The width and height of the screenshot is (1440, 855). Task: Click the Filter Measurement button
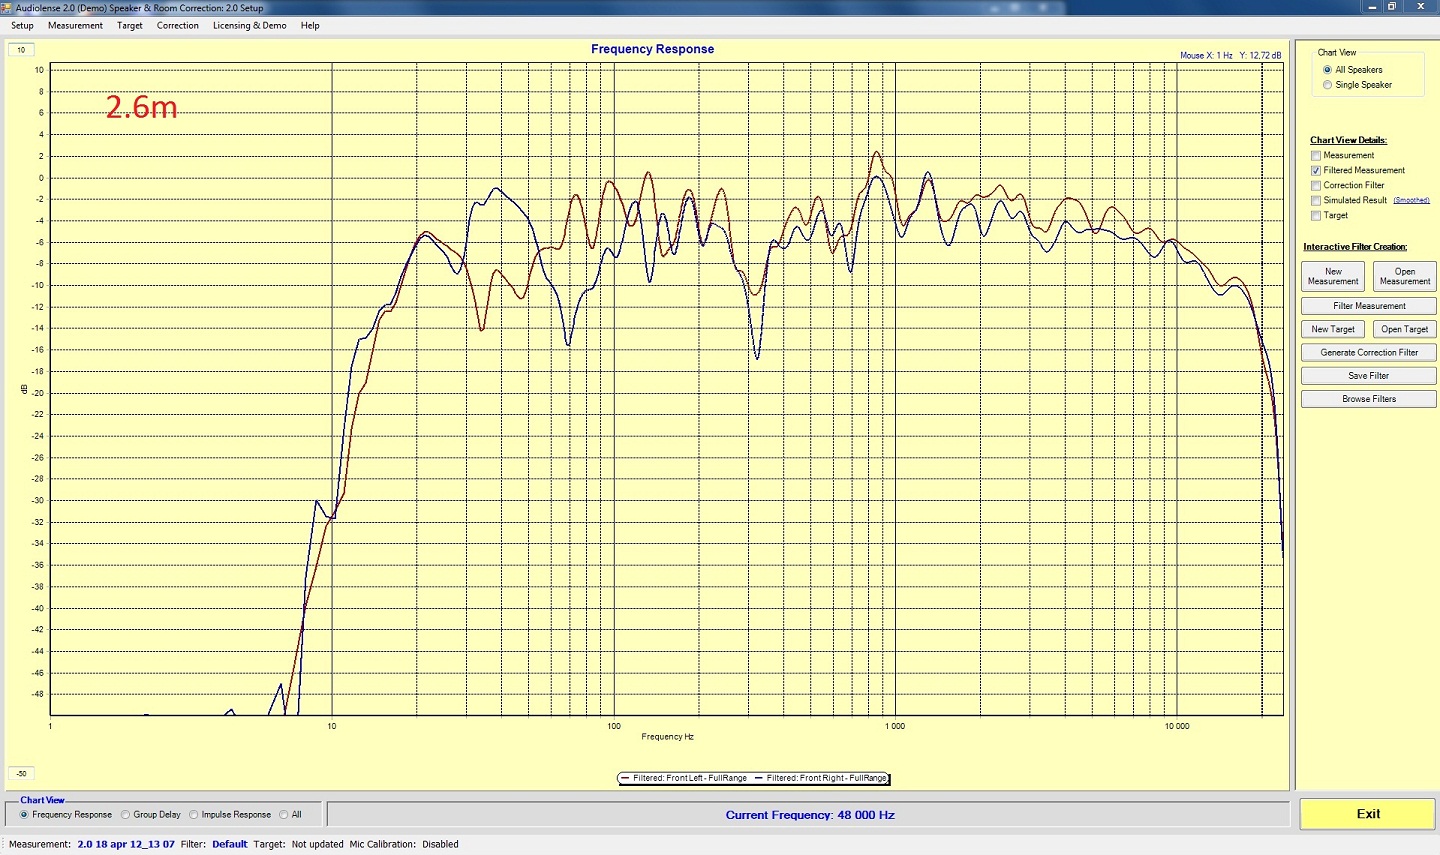(1369, 306)
